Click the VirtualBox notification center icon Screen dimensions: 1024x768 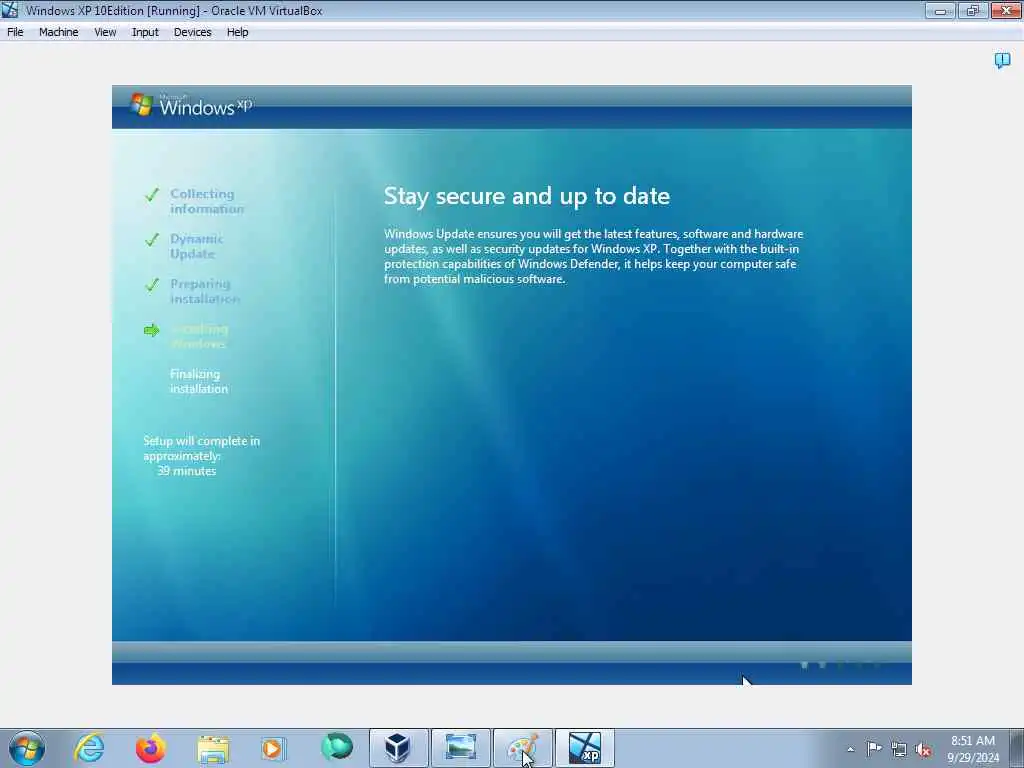pyautogui.click(x=1002, y=61)
